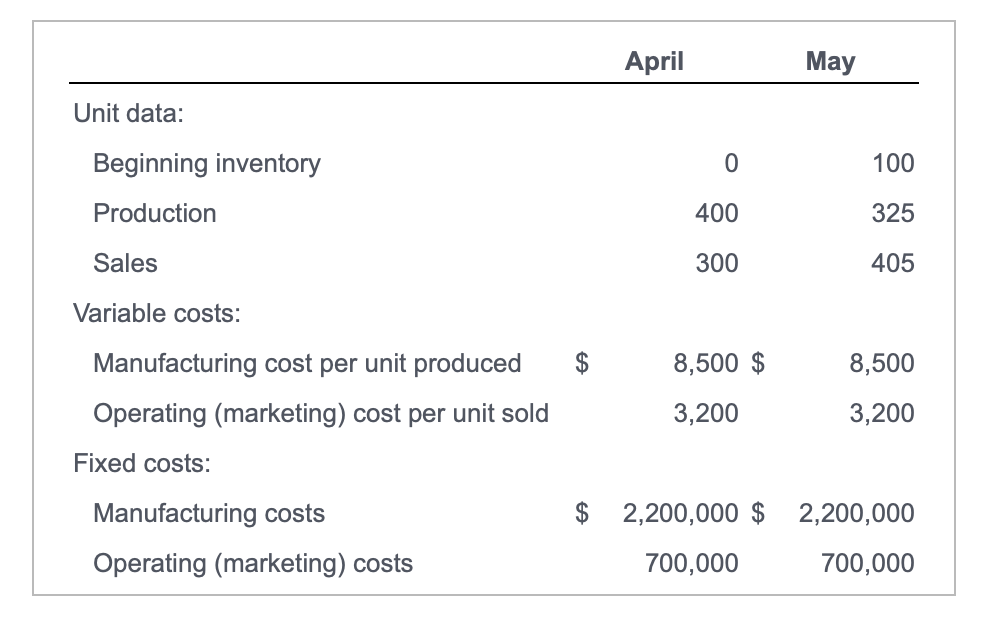Click the April column header
Image resolution: width=984 pixels, height=624 pixels.
click(x=655, y=61)
